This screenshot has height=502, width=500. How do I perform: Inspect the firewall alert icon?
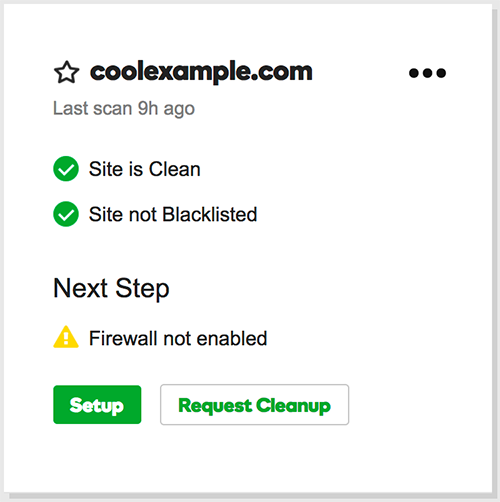click(66, 337)
